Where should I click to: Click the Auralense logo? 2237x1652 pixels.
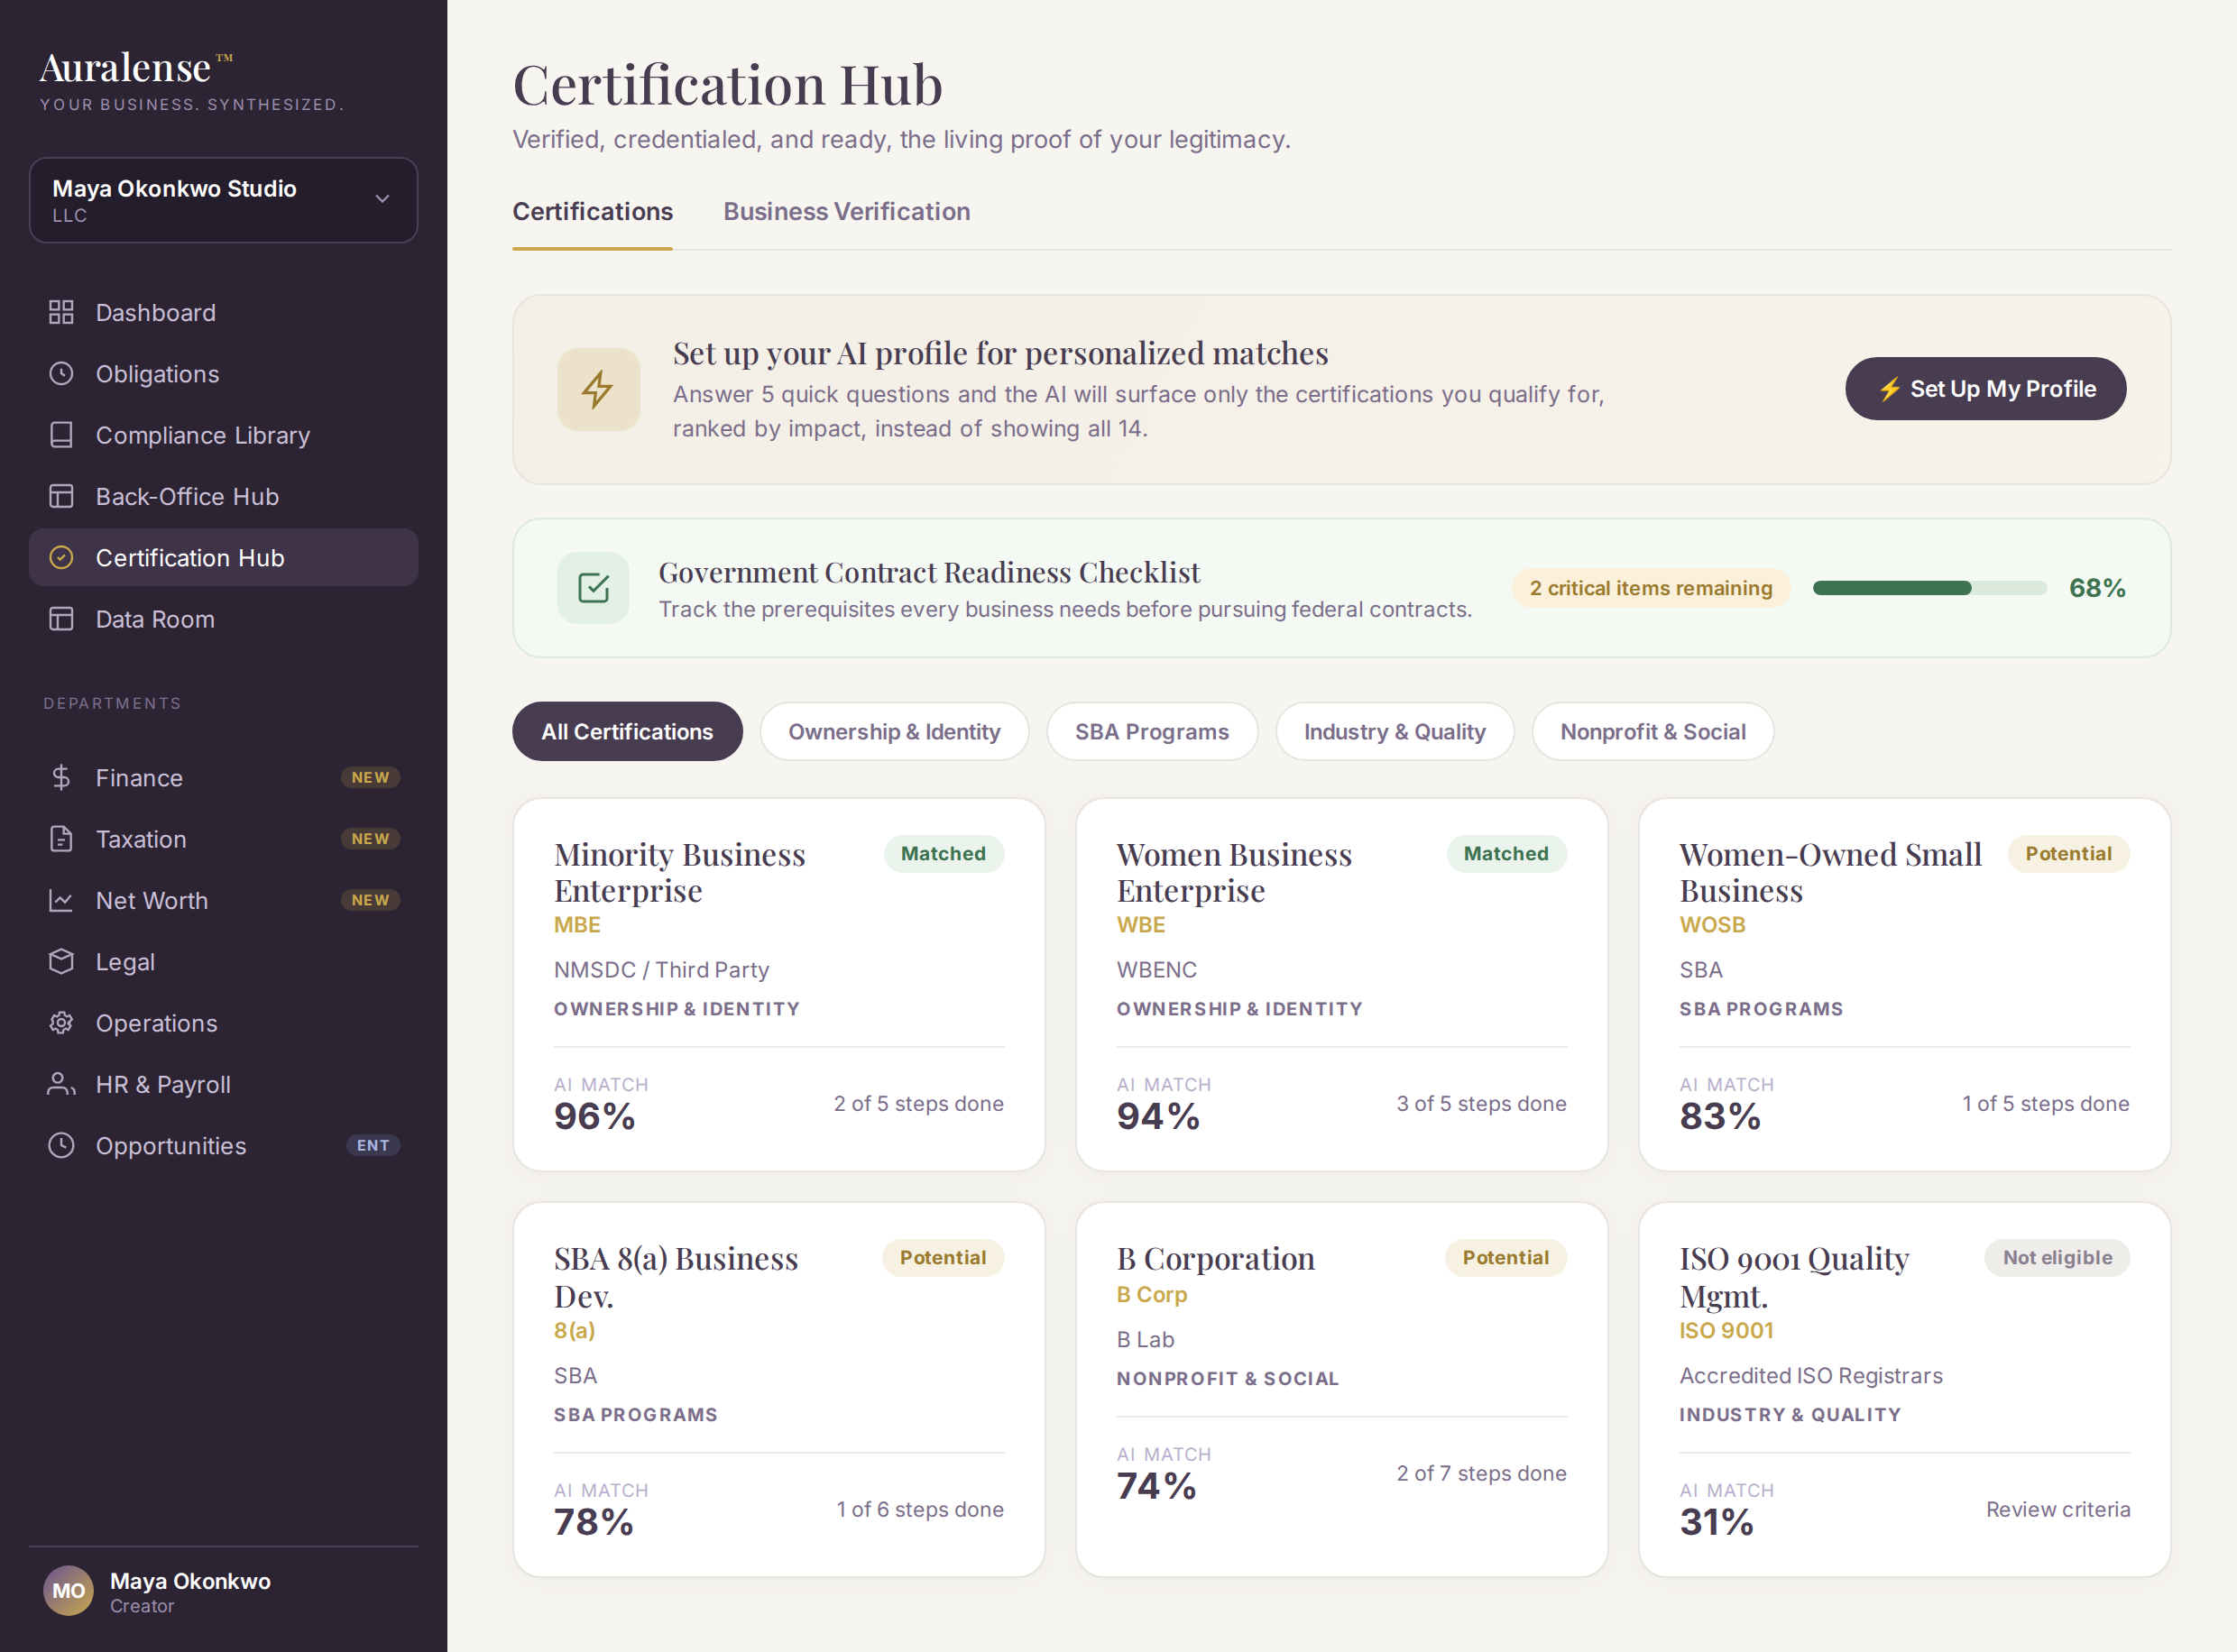pyautogui.click(x=135, y=68)
